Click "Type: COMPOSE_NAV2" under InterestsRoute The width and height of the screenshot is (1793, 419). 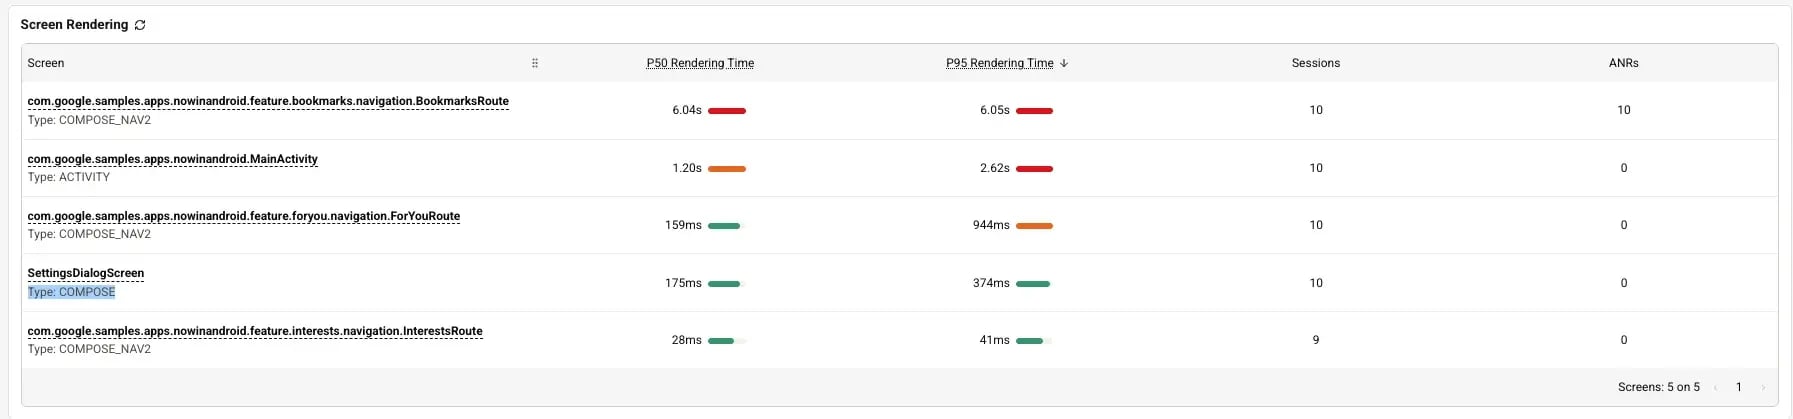(x=89, y=349)
